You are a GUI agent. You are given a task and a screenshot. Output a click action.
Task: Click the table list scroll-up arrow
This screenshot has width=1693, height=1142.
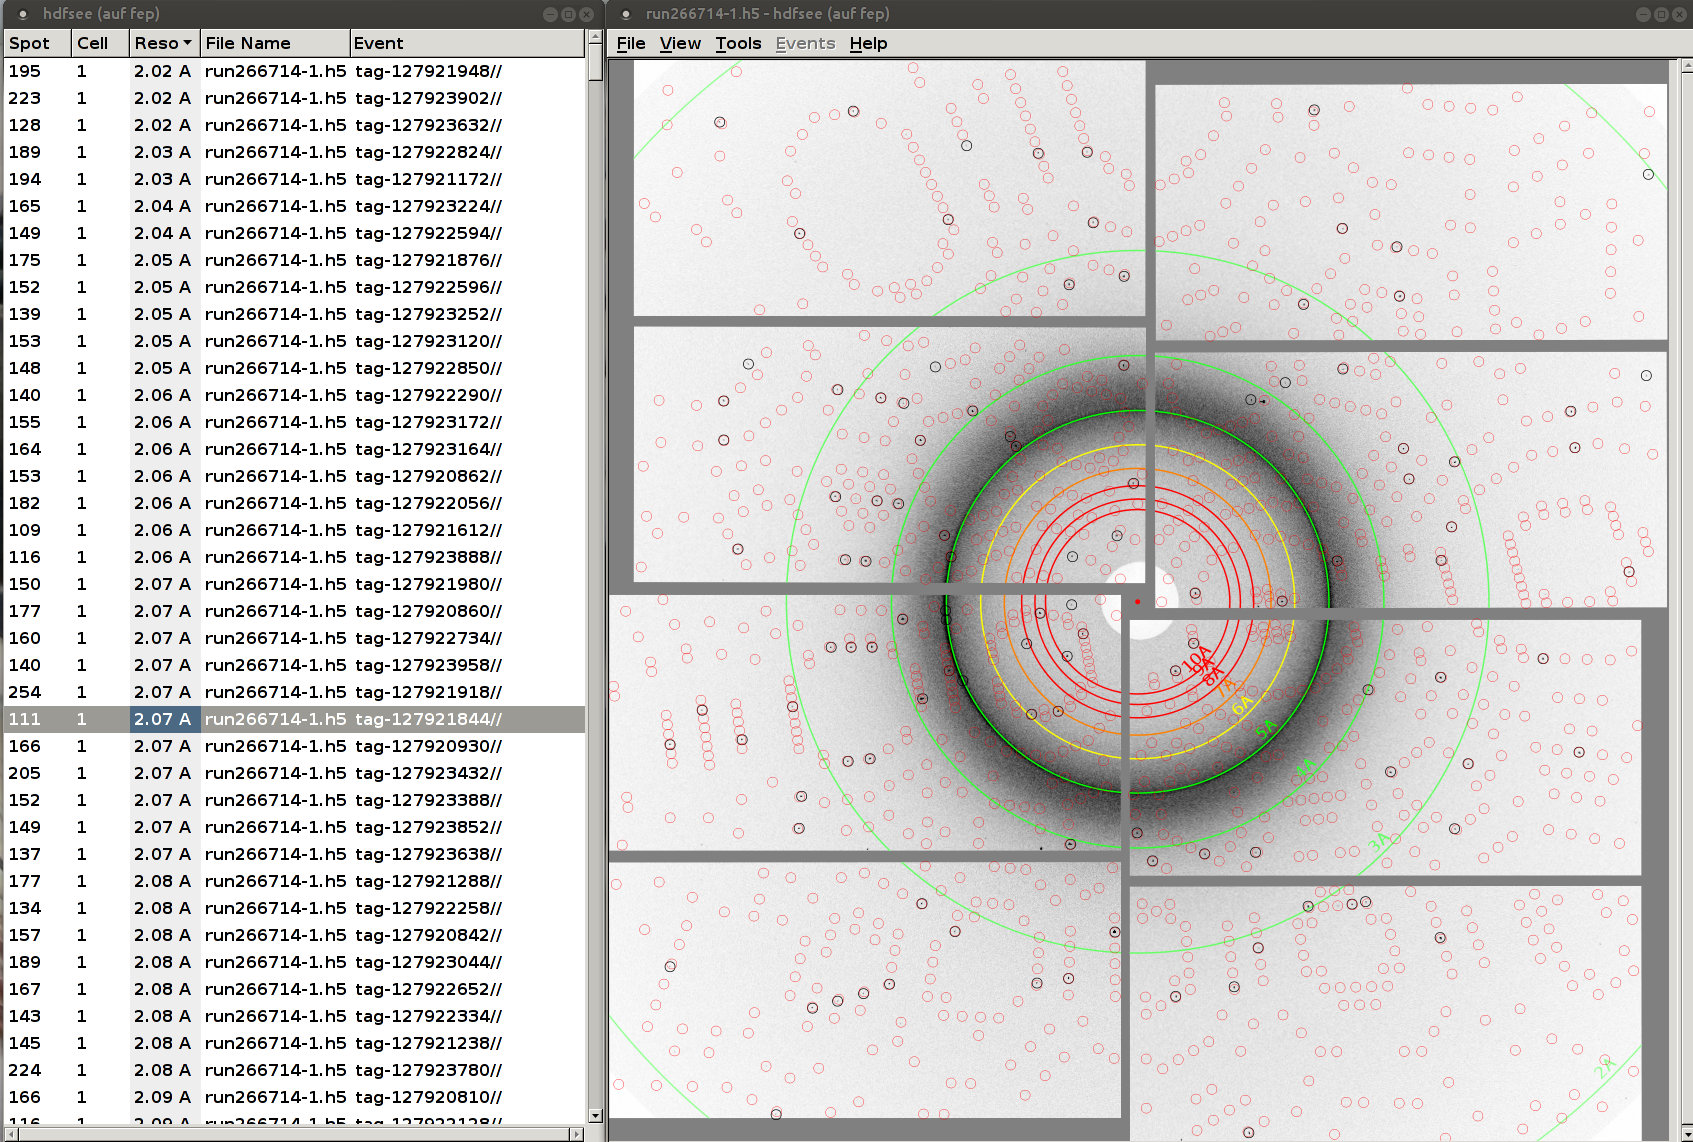[596, 37]
